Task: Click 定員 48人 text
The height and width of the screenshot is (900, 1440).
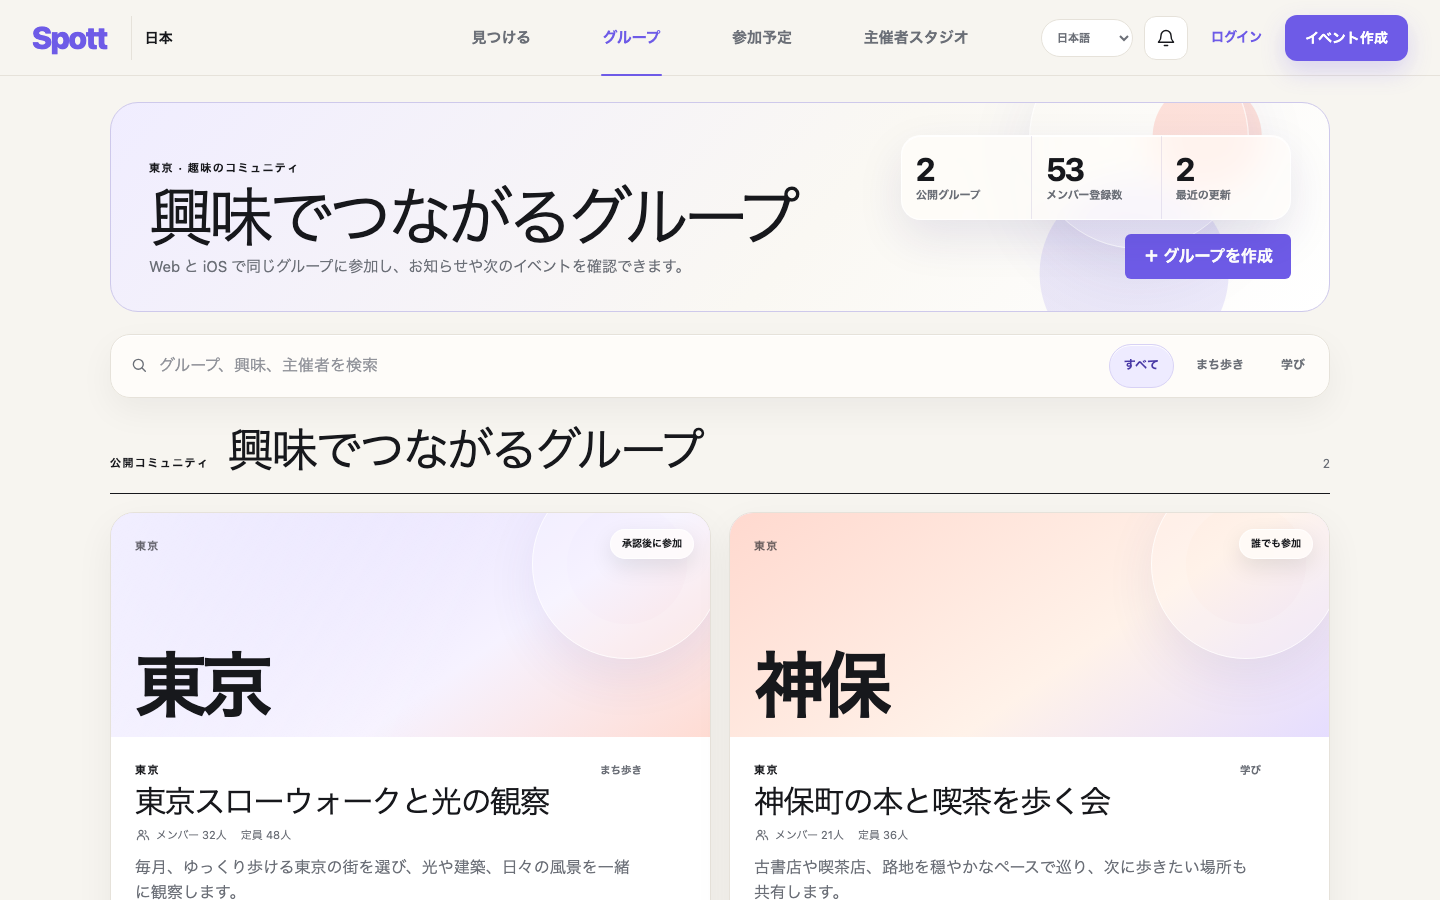Action: pyautogui.click(x=266, y=835)
